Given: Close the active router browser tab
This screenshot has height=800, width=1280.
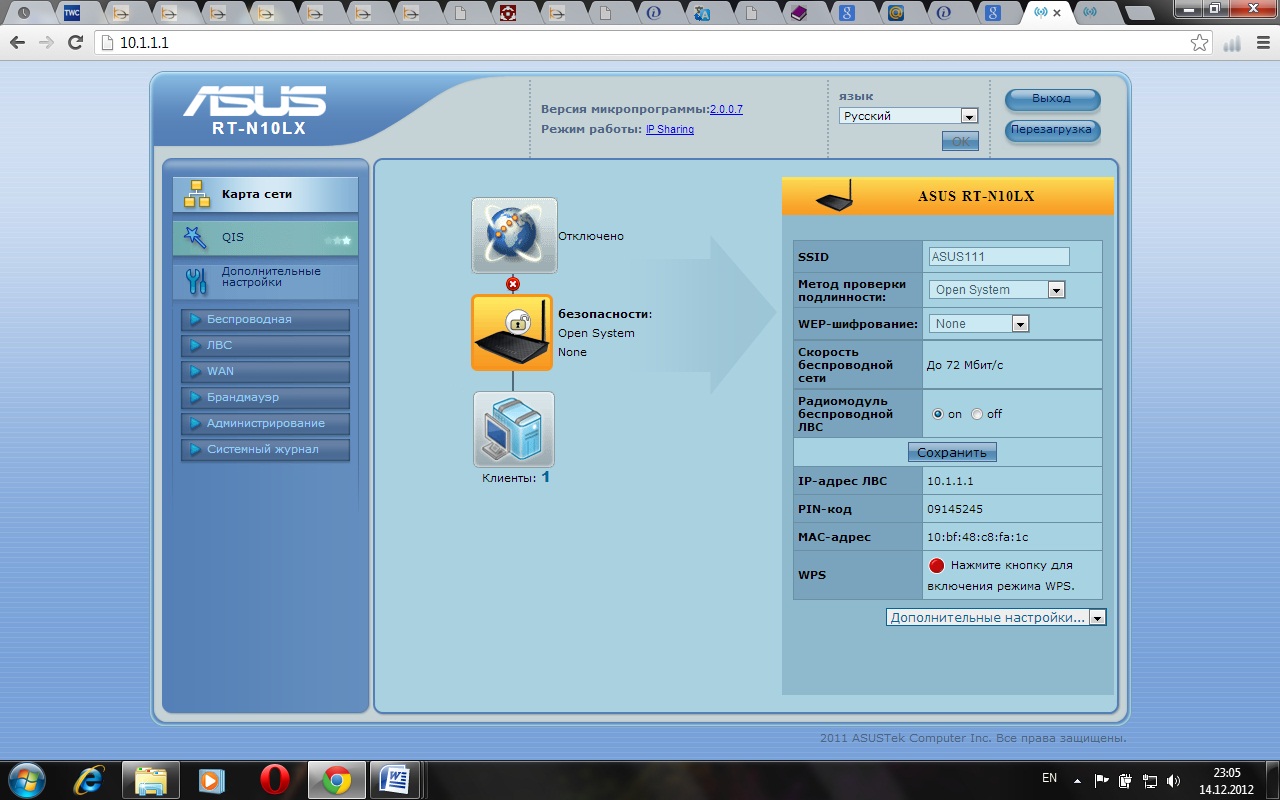Looking at the screenshot, I should tap(1057, 13).
